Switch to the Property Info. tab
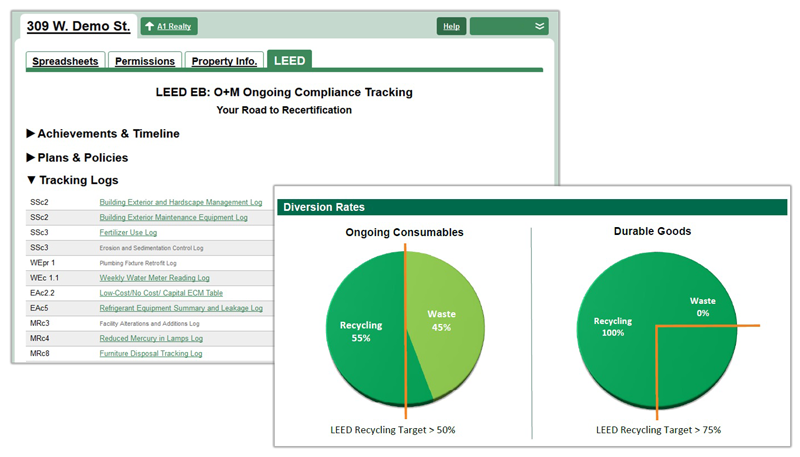Screen dimensions: 800x457 point(224,61)
